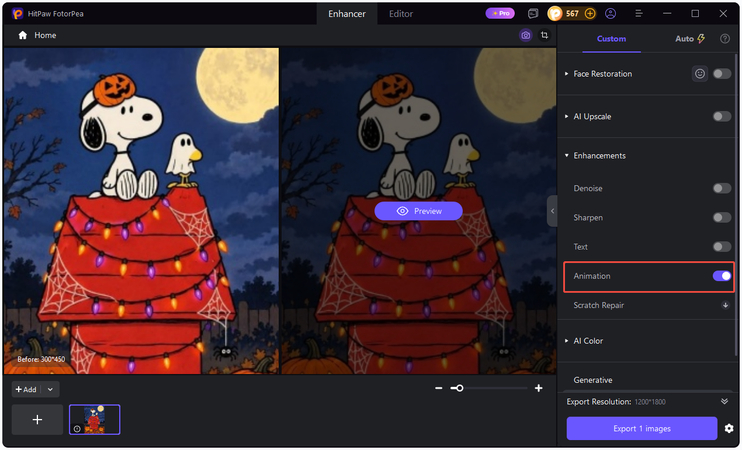The width and height of the screenshot is (742, 450).
Task: Expand the AI Color section arrow
Action: tap(566, 341)
